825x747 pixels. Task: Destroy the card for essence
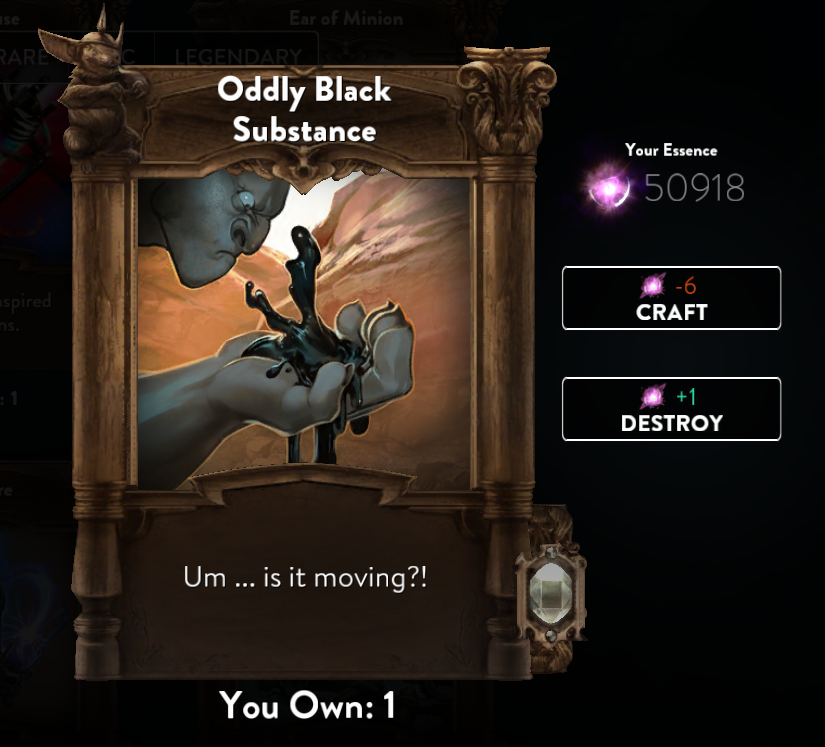point(671,409)
